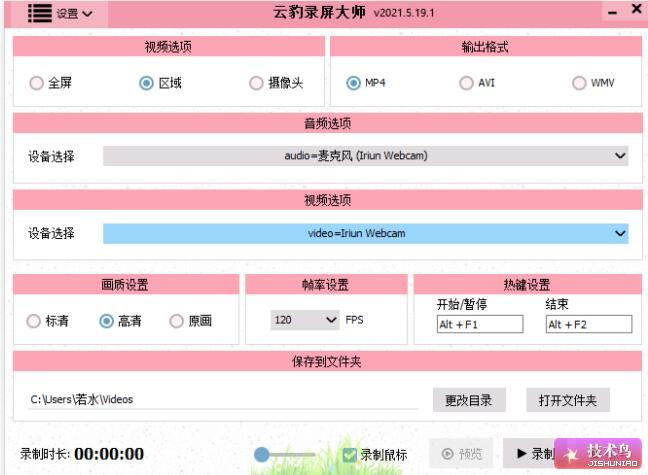648x475 pixels.
Task: Click the 视频选项 header above recording modes
Action: tap(168, 47)
